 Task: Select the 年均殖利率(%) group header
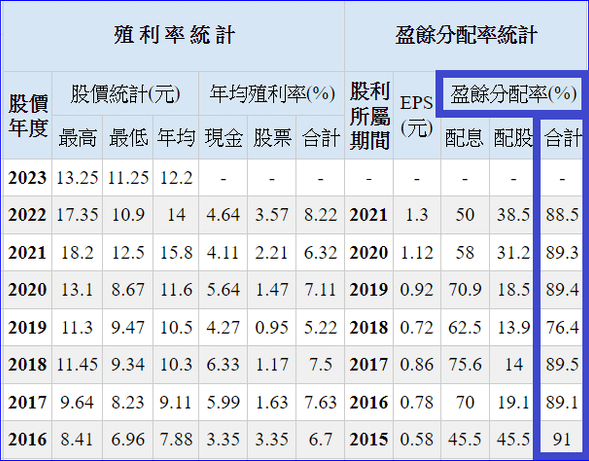point(272,94)
